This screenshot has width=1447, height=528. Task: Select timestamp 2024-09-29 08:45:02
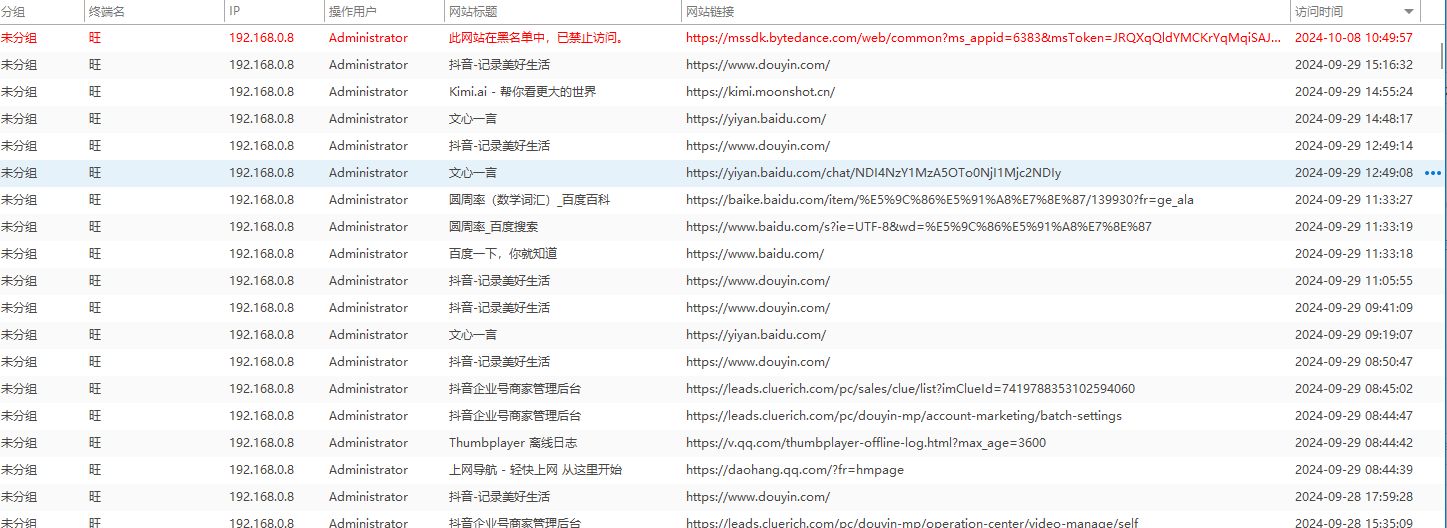coord(1353,389)
